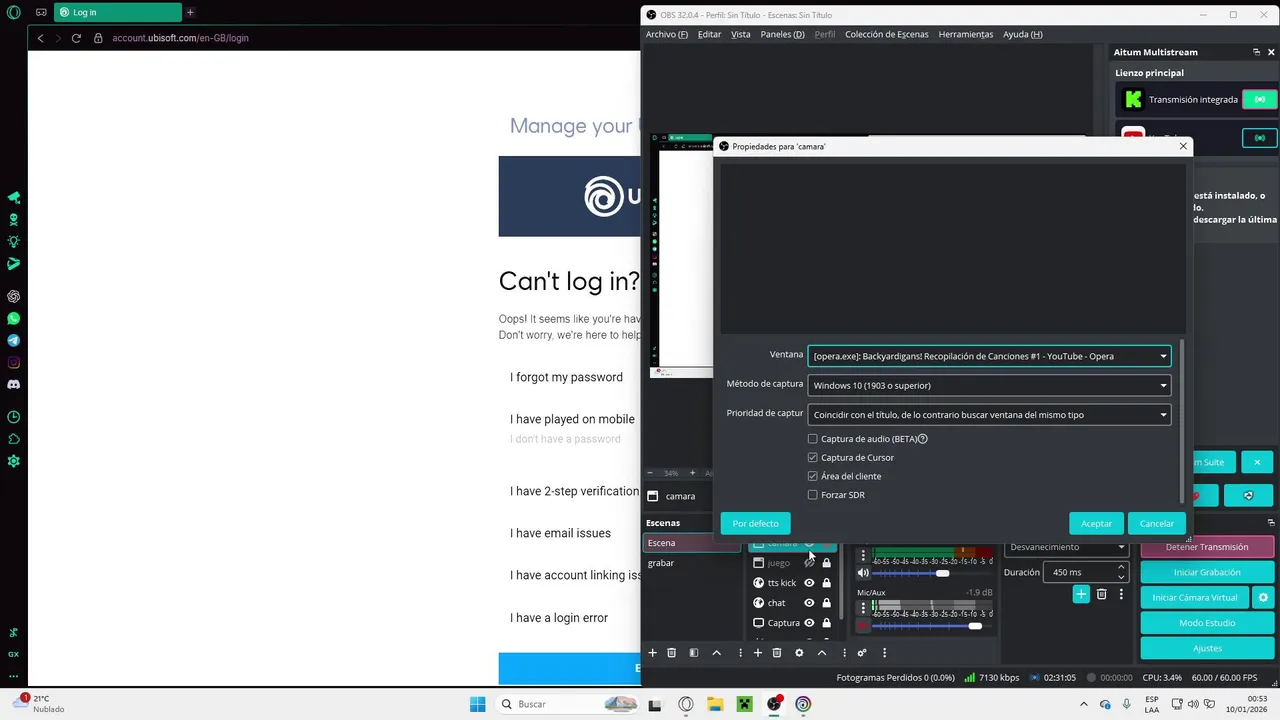Toggle Kick Transmisión integrada output
The height and width of the screenshot is (720, 1280).
tap(1260, 99)
